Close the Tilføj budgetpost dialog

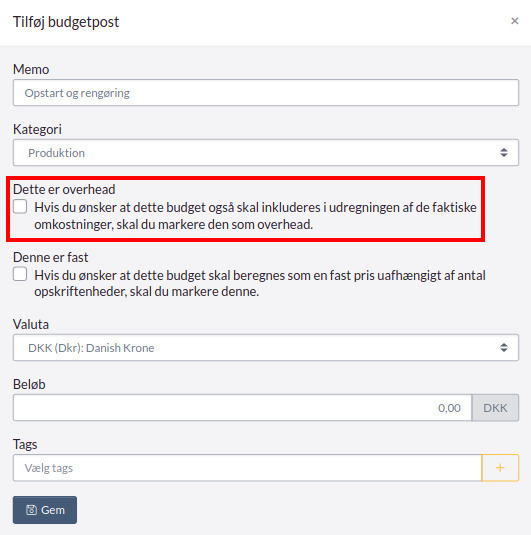(515, 21)
